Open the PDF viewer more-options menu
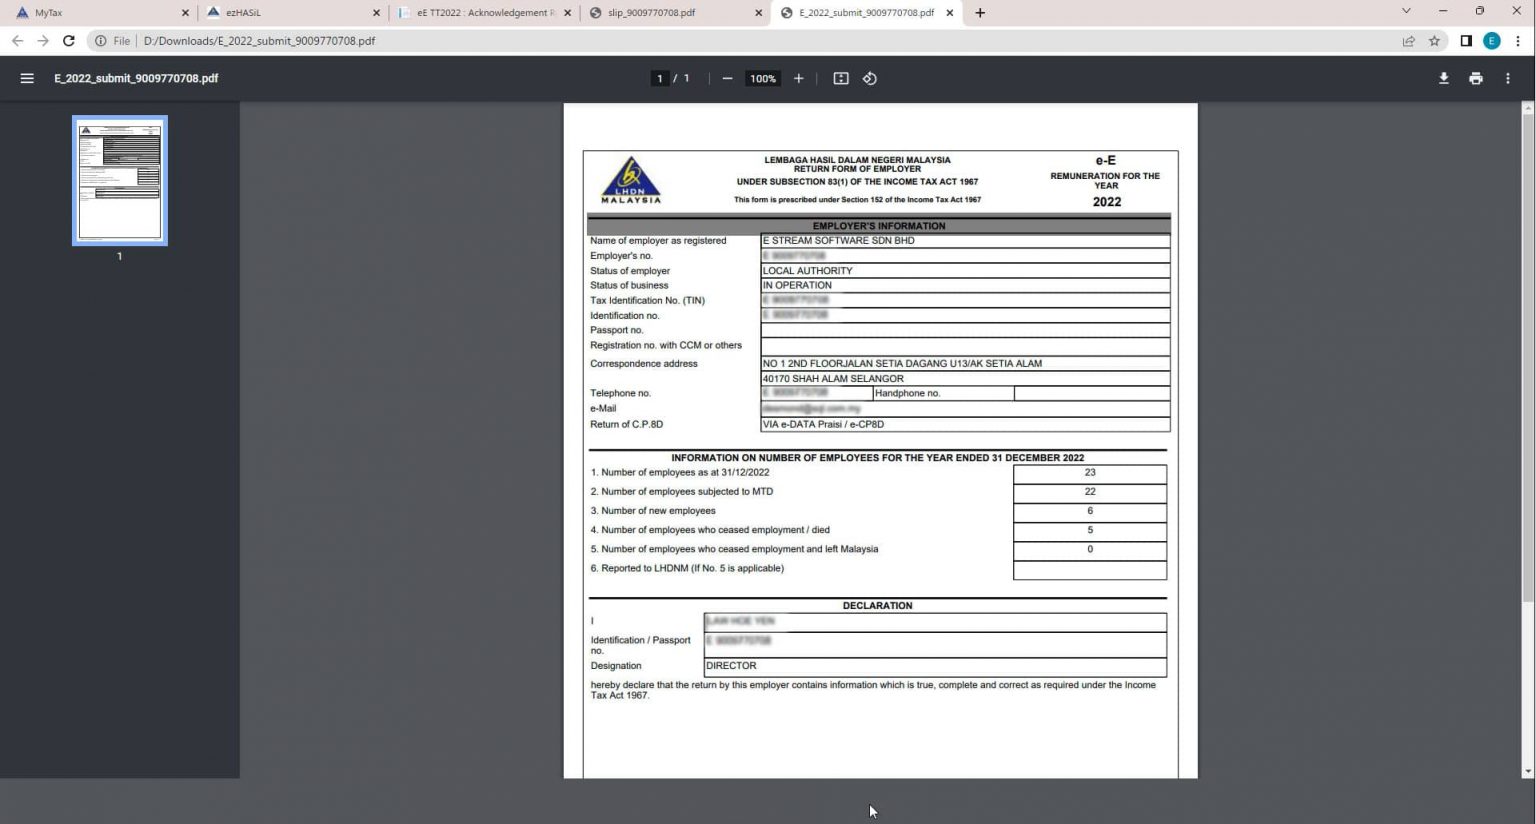1536x824 pixels. point(1508,78)
